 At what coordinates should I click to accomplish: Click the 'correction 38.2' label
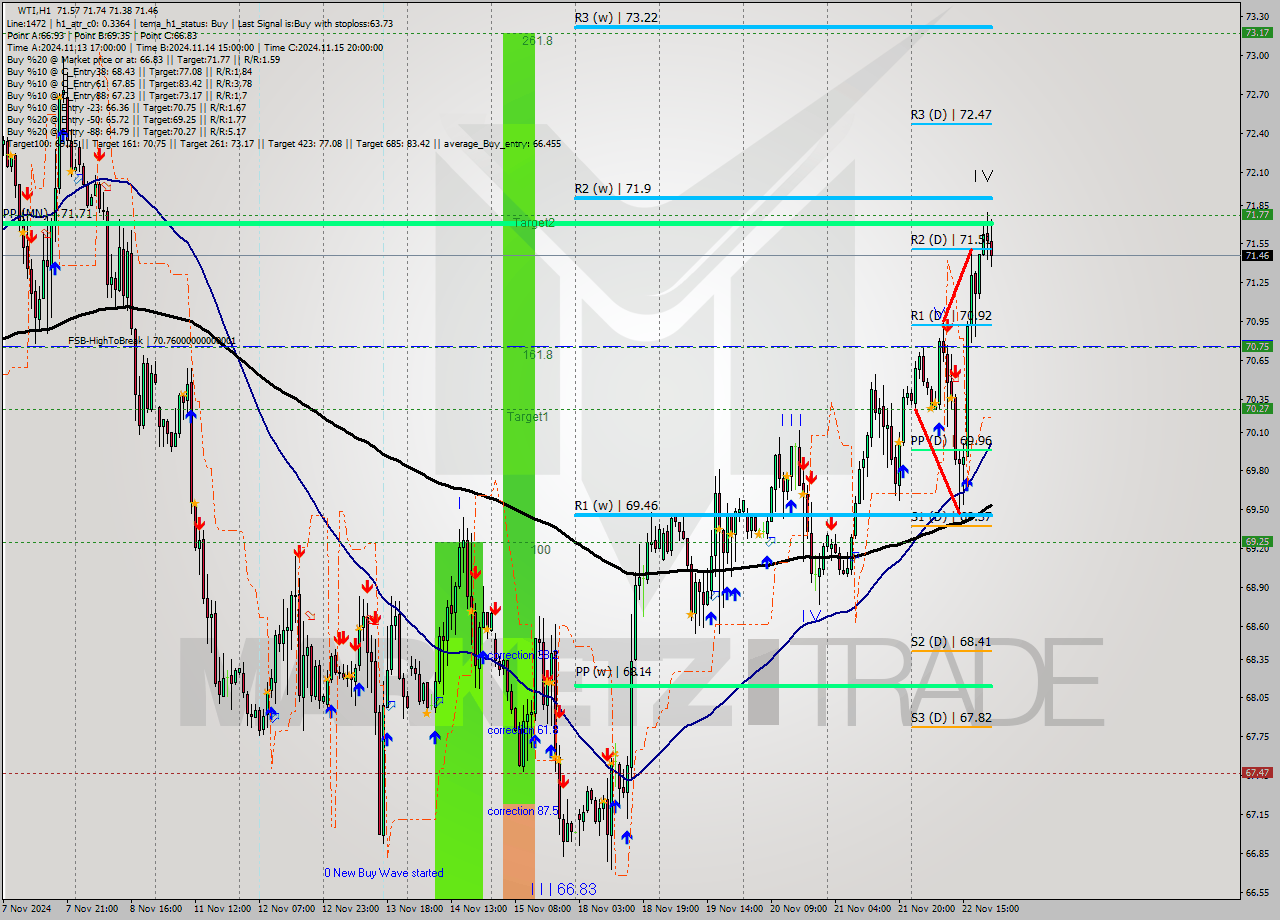pyautogui.click(x=523, y=656)
